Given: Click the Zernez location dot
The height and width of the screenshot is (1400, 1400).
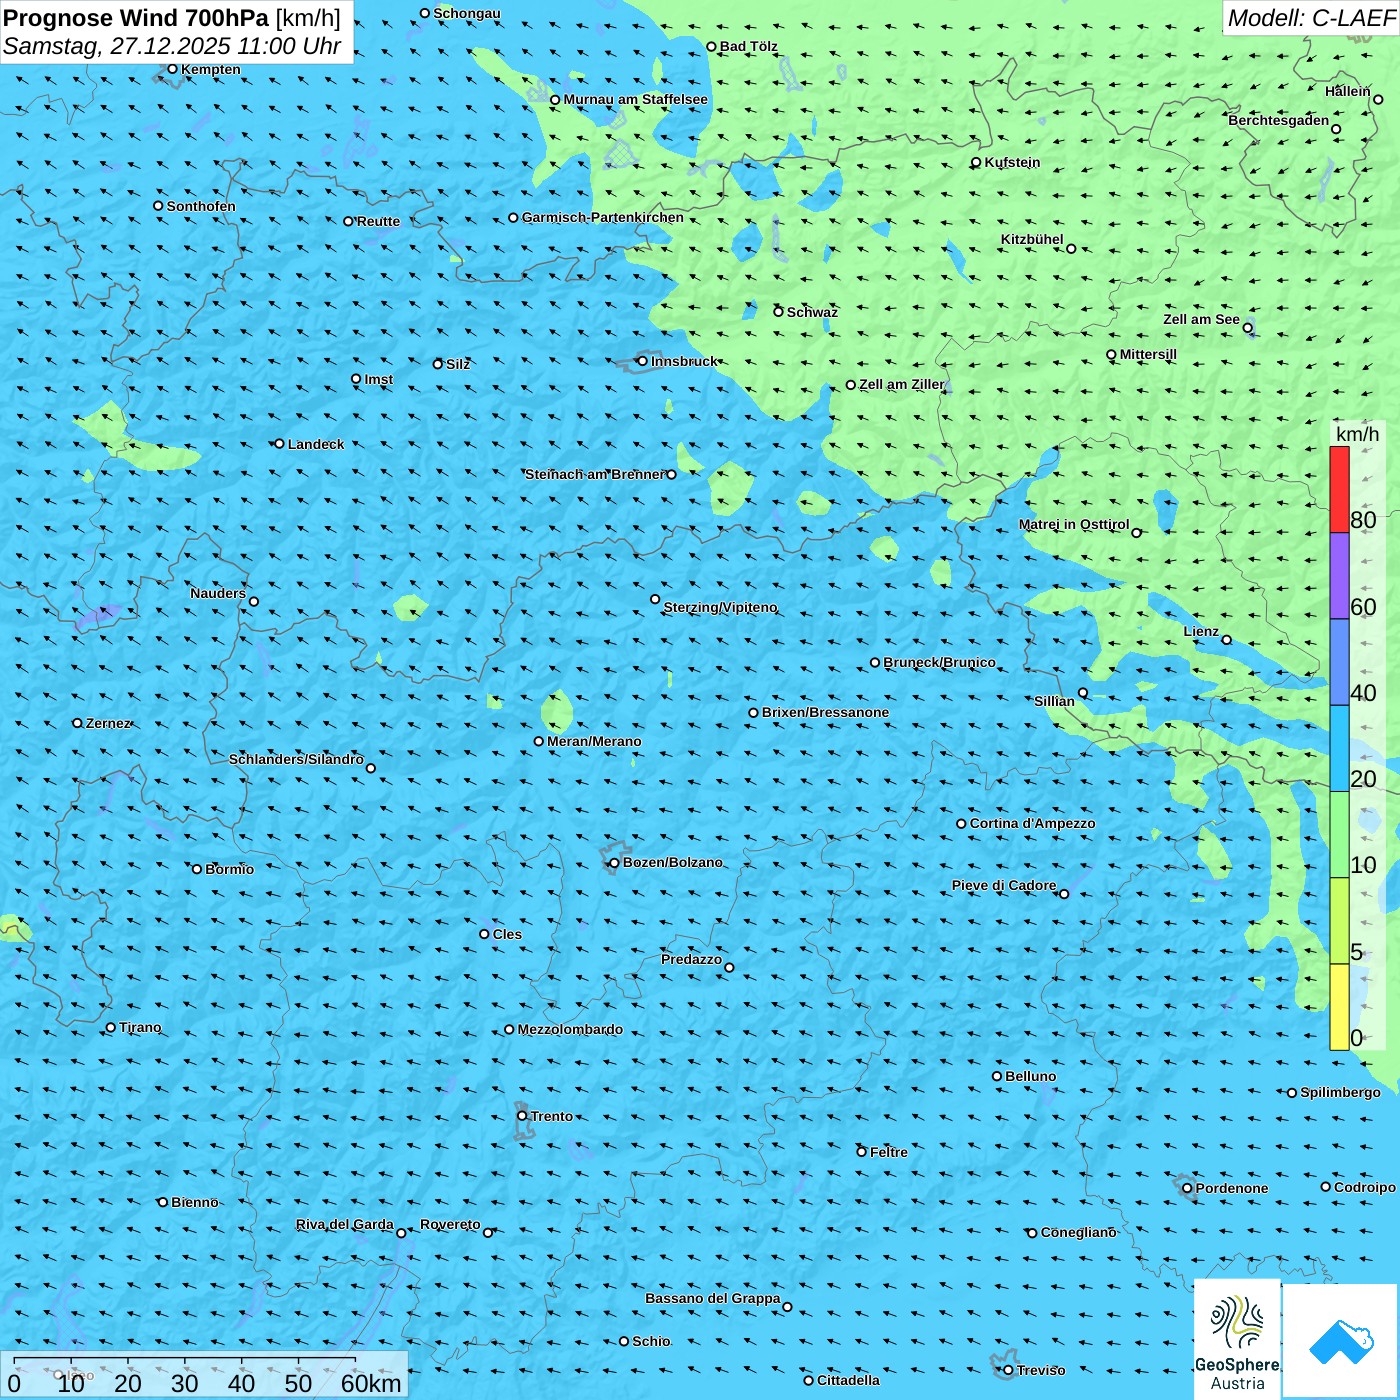Looking at the screenshot, I should click(x=77, y=723).
